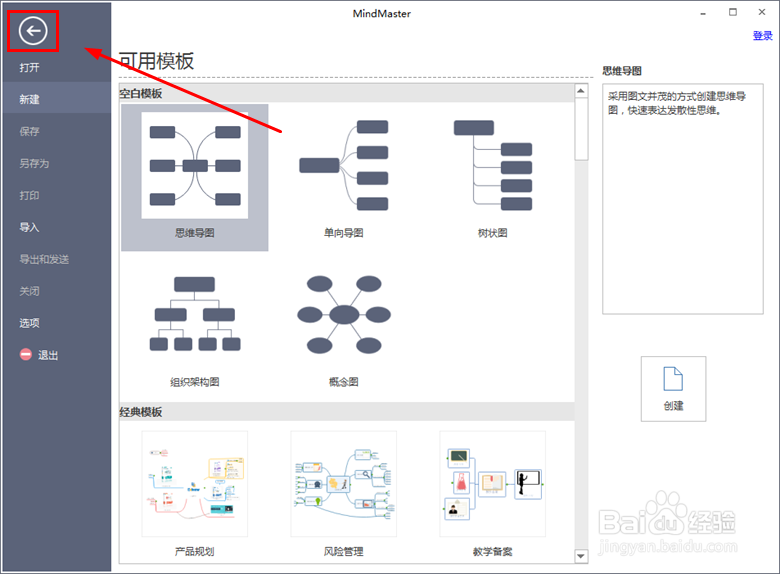Open 选项 in the sidebar

(x=29, y=323)
